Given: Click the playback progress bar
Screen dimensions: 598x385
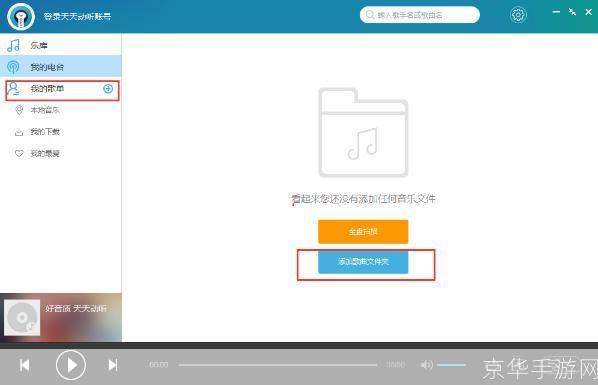Looking at the screenshot, I should click(278, 365).
